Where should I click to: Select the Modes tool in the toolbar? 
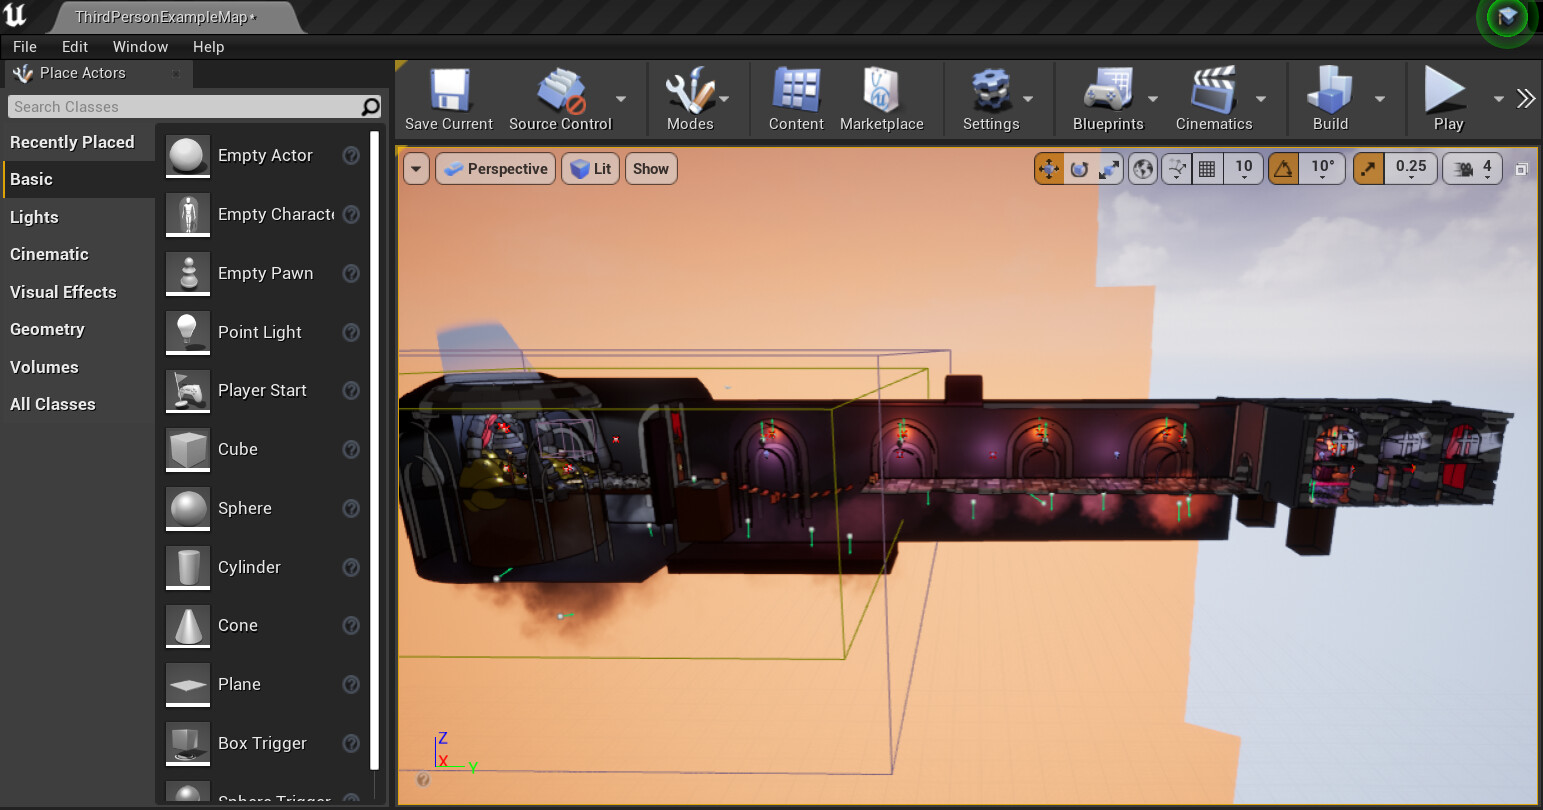click(x=689, y=98)
